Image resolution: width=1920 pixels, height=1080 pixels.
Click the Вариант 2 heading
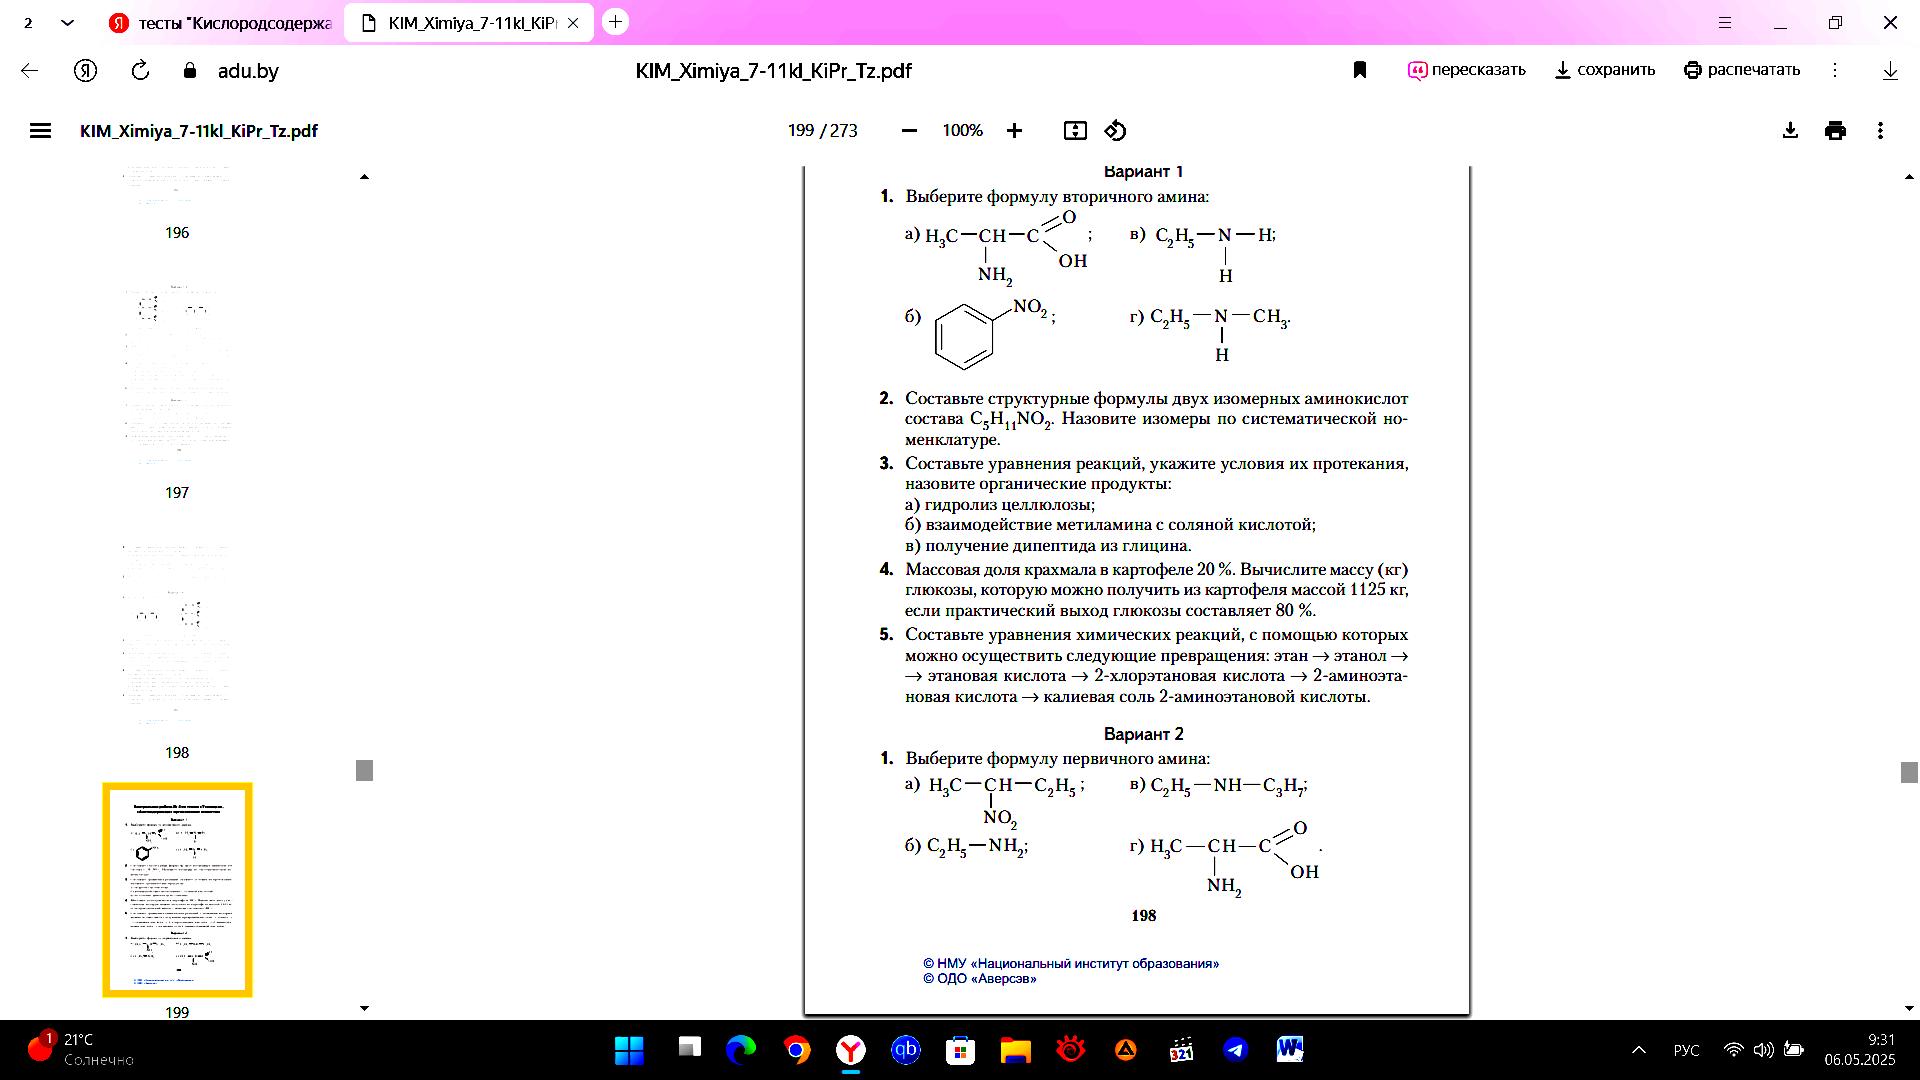(1143, 734)
